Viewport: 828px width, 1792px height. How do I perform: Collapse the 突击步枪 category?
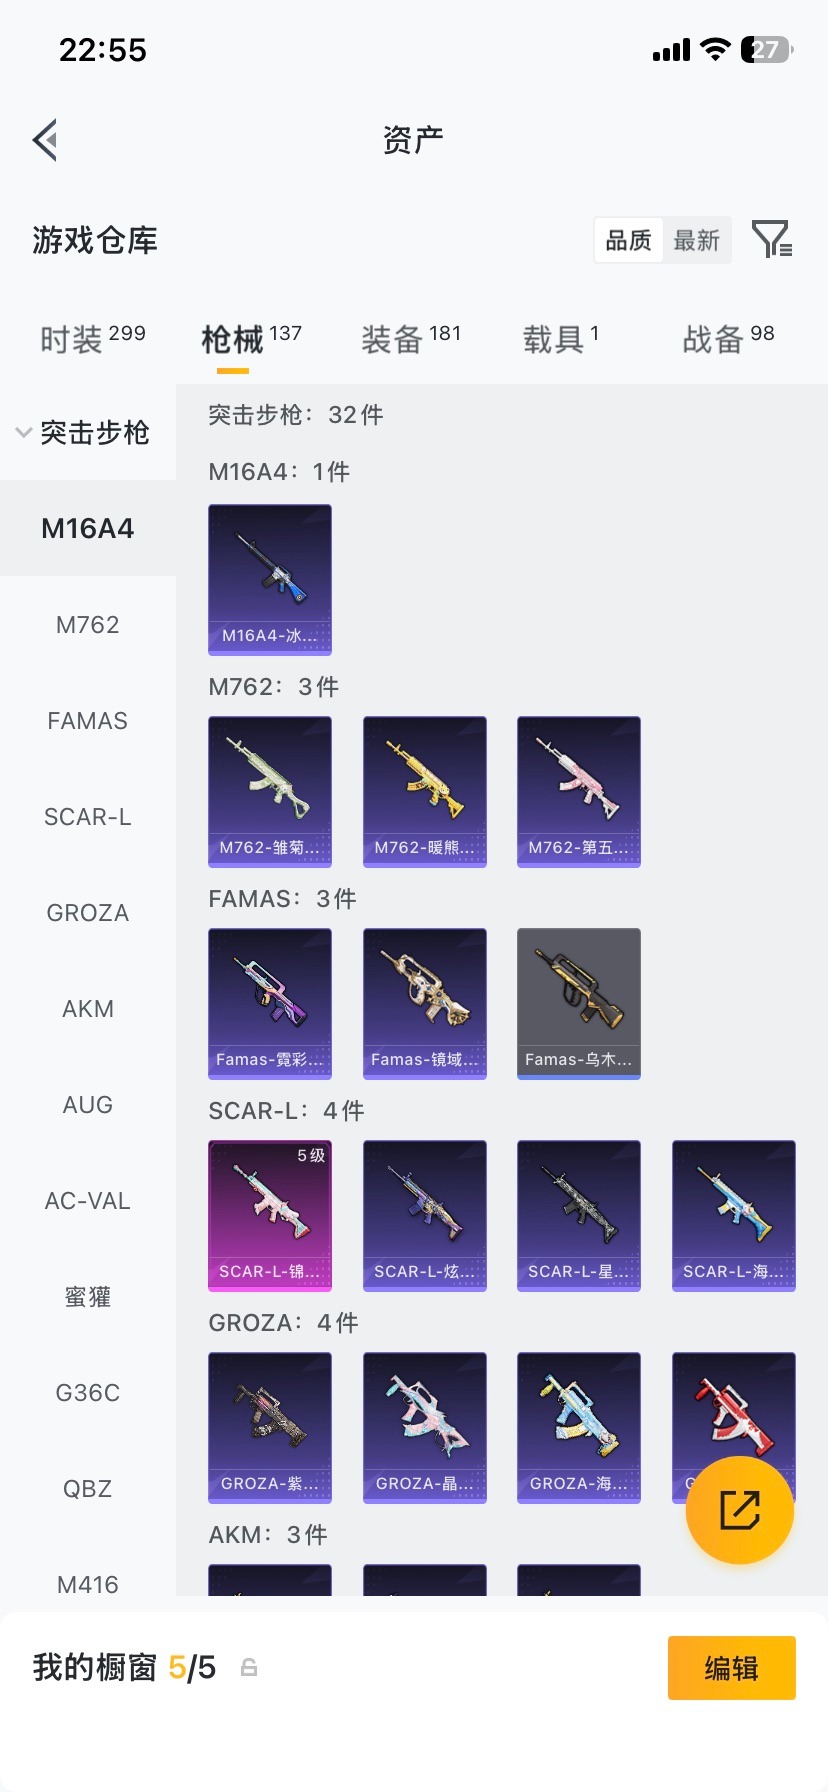[x=84, y=432]
